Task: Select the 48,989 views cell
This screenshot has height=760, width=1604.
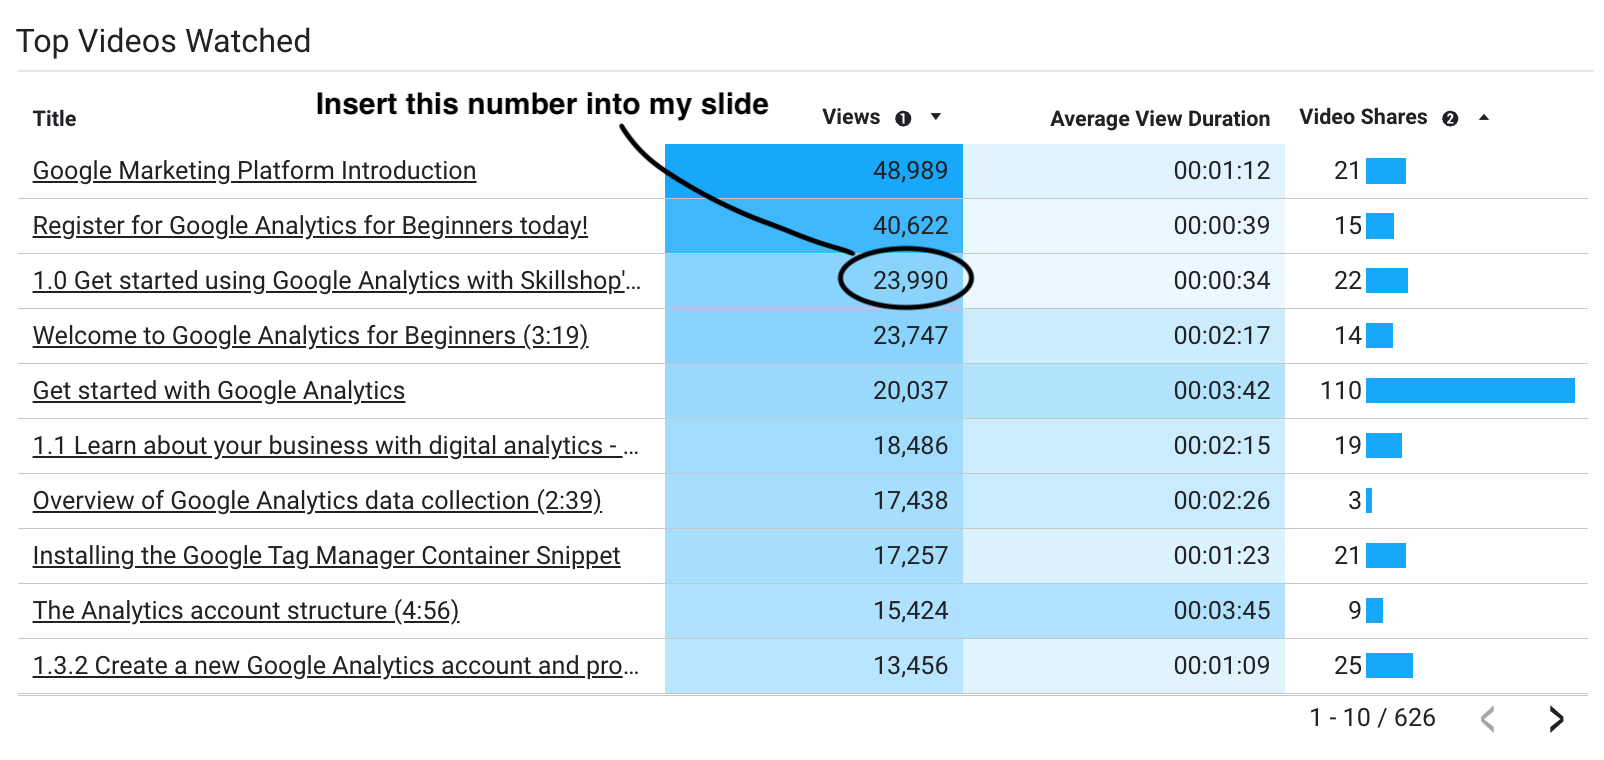Action: (814, 171)
